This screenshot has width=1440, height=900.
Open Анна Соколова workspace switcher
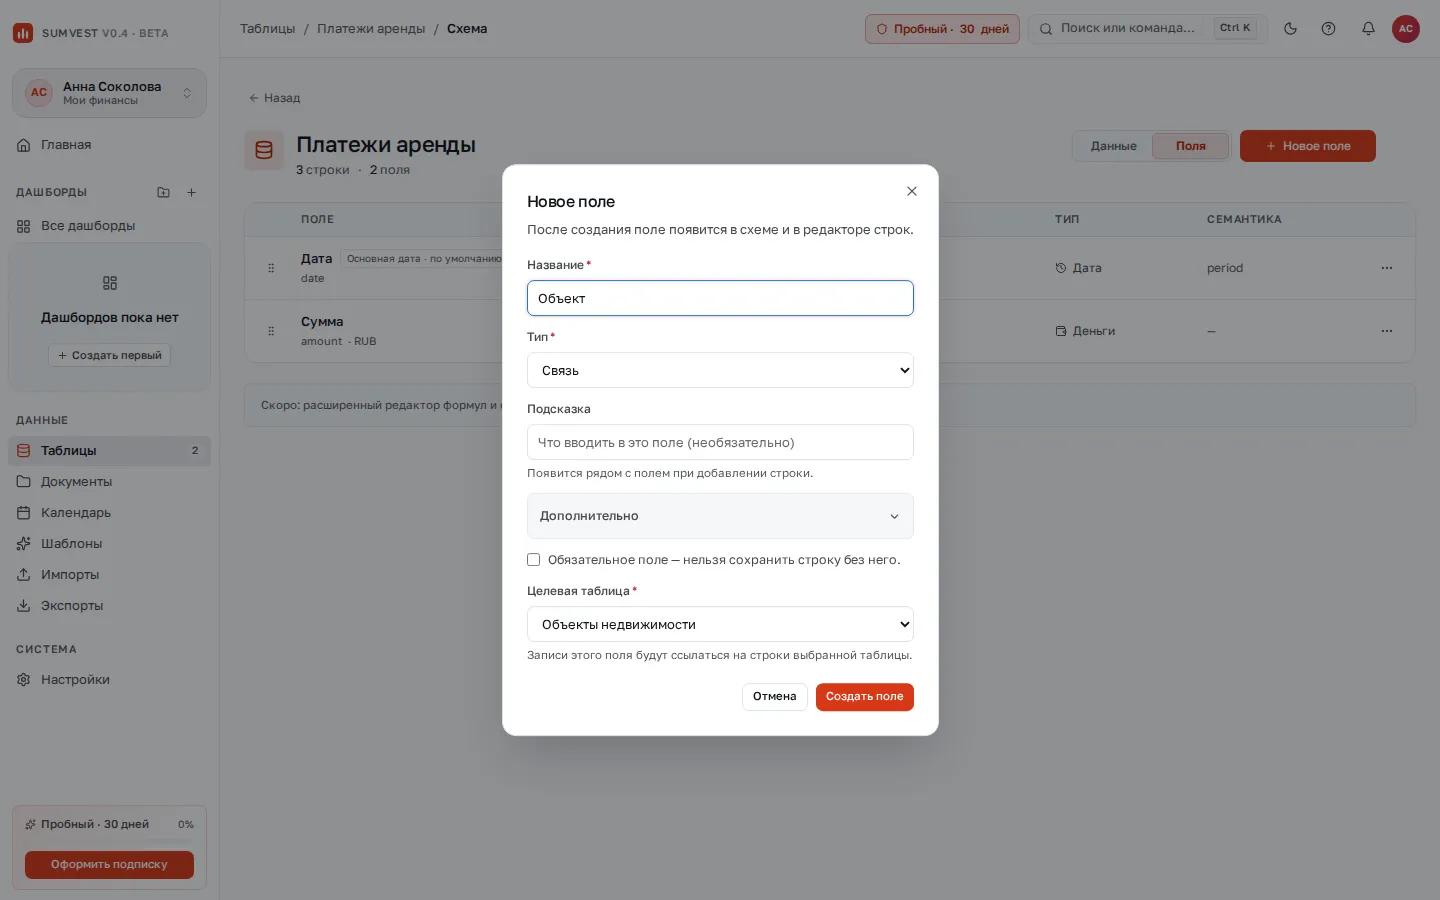point(109,93)
